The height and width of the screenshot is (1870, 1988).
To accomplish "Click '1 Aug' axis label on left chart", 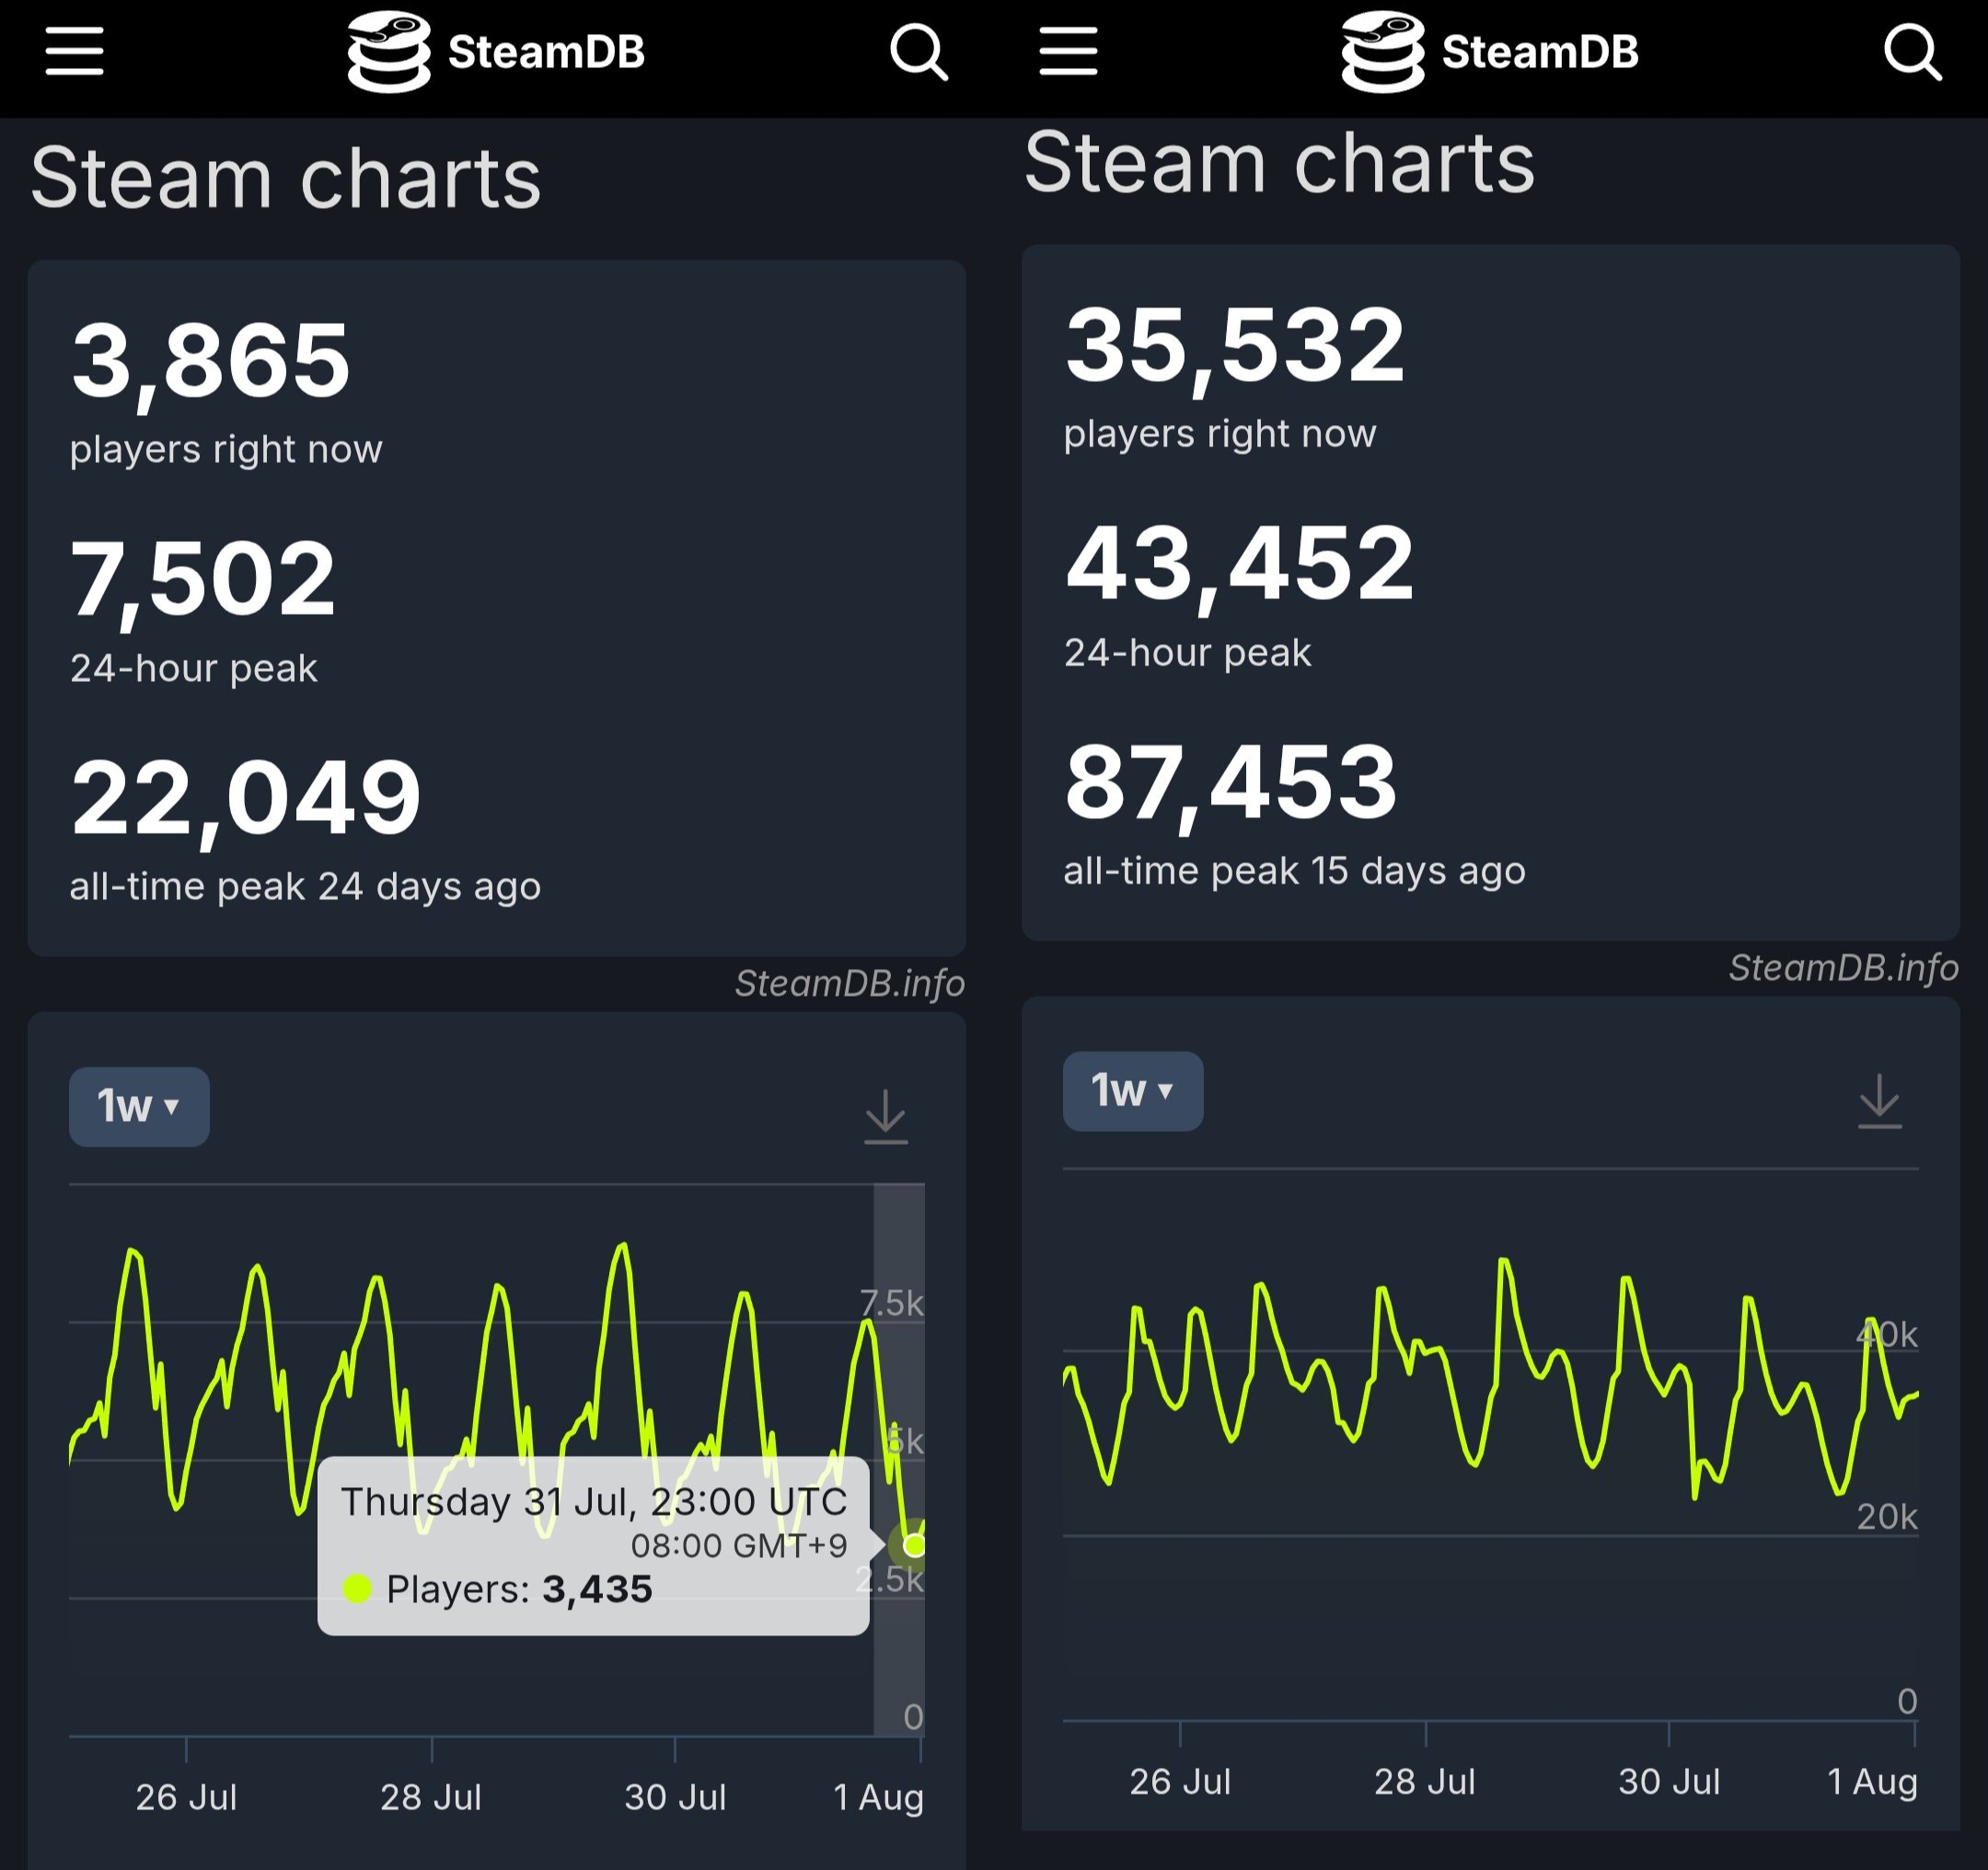I will coord(879,1798).
